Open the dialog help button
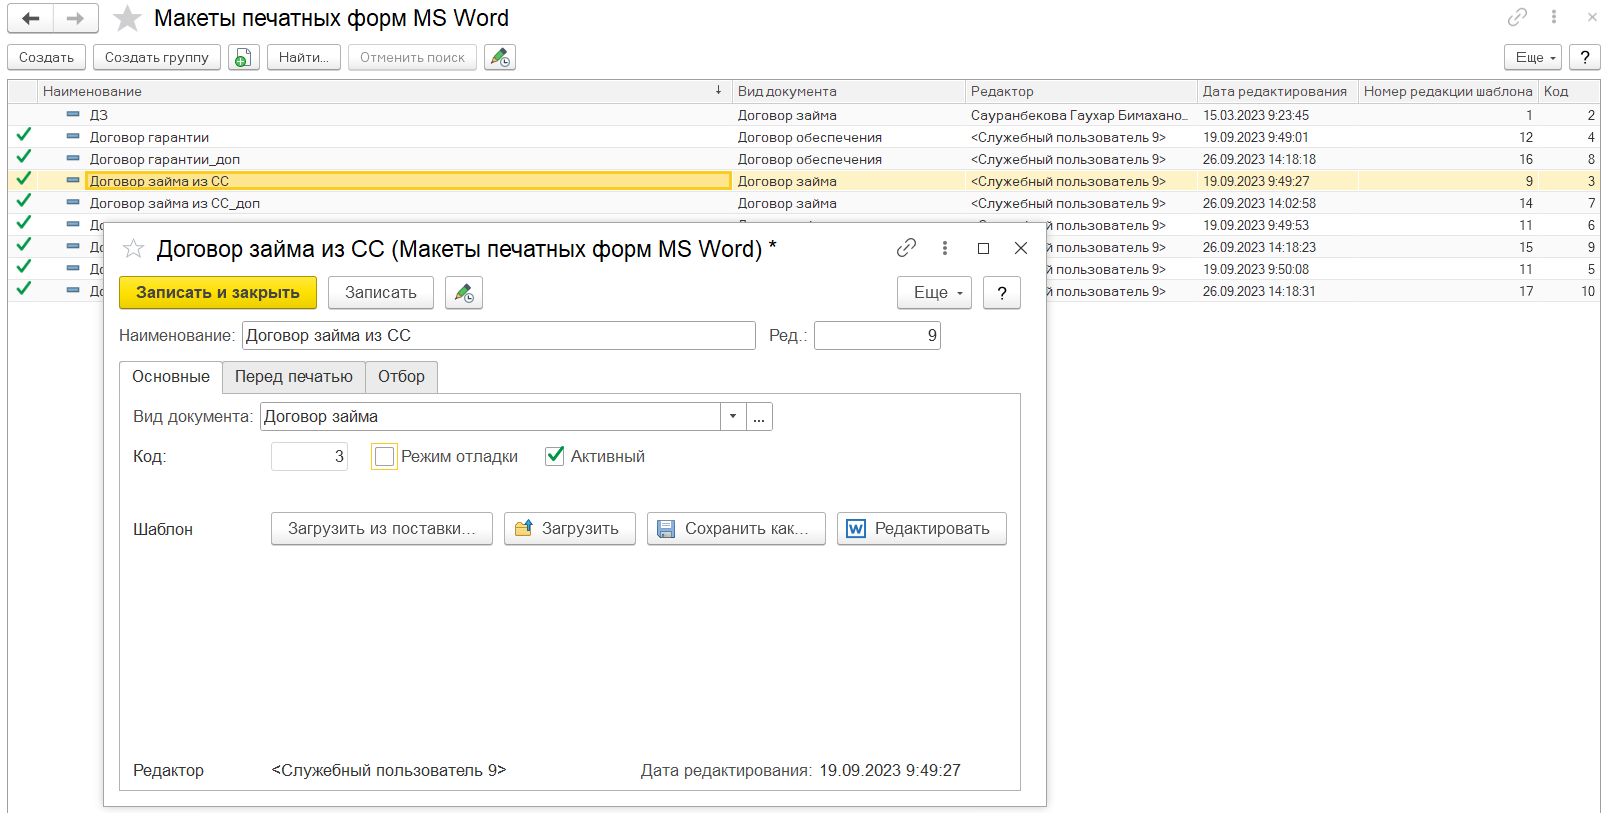Viewport: 1607px width, 813px height. [1002, 293]
